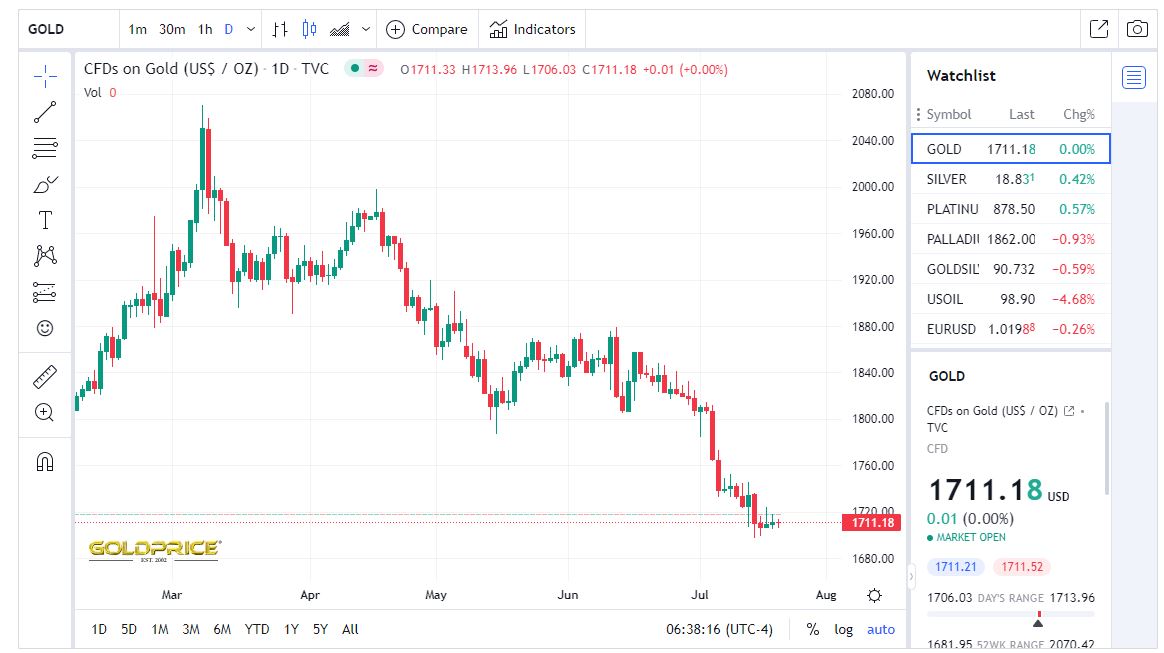Enable the magnet snapping mode
1164x653 pixels.
45,461
